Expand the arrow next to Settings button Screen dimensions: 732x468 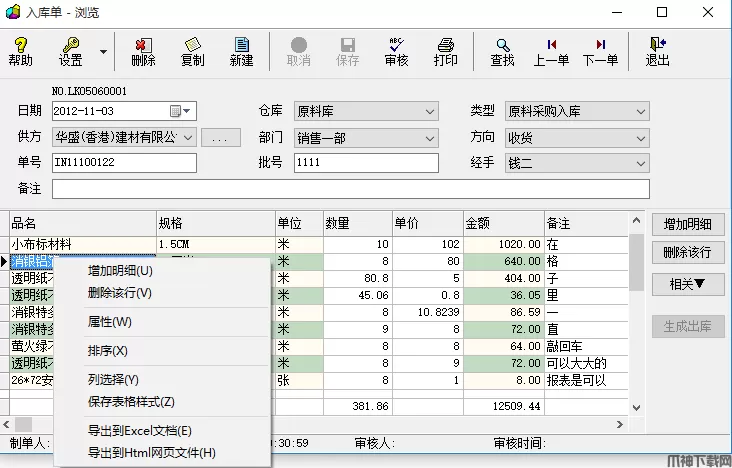[x=102, y=51]
